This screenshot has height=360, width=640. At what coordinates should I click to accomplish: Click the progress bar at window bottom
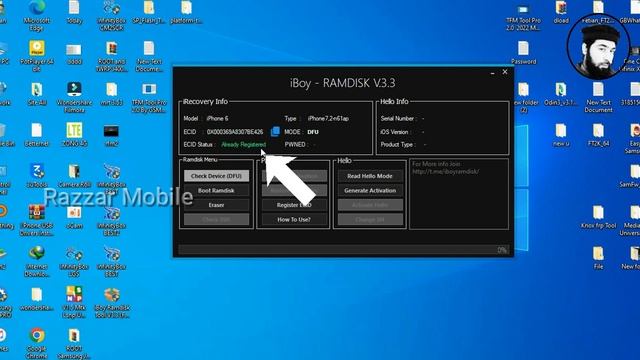343,249
